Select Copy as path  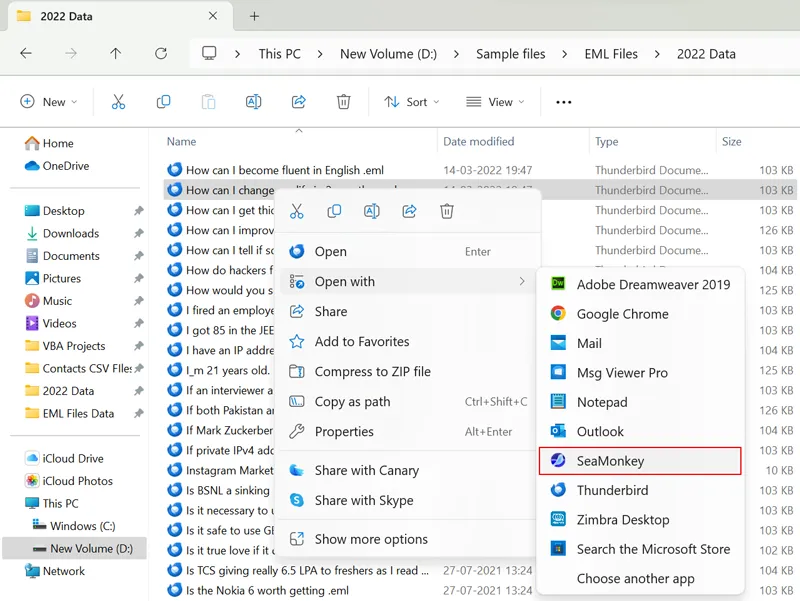click(x=410, y=402)
